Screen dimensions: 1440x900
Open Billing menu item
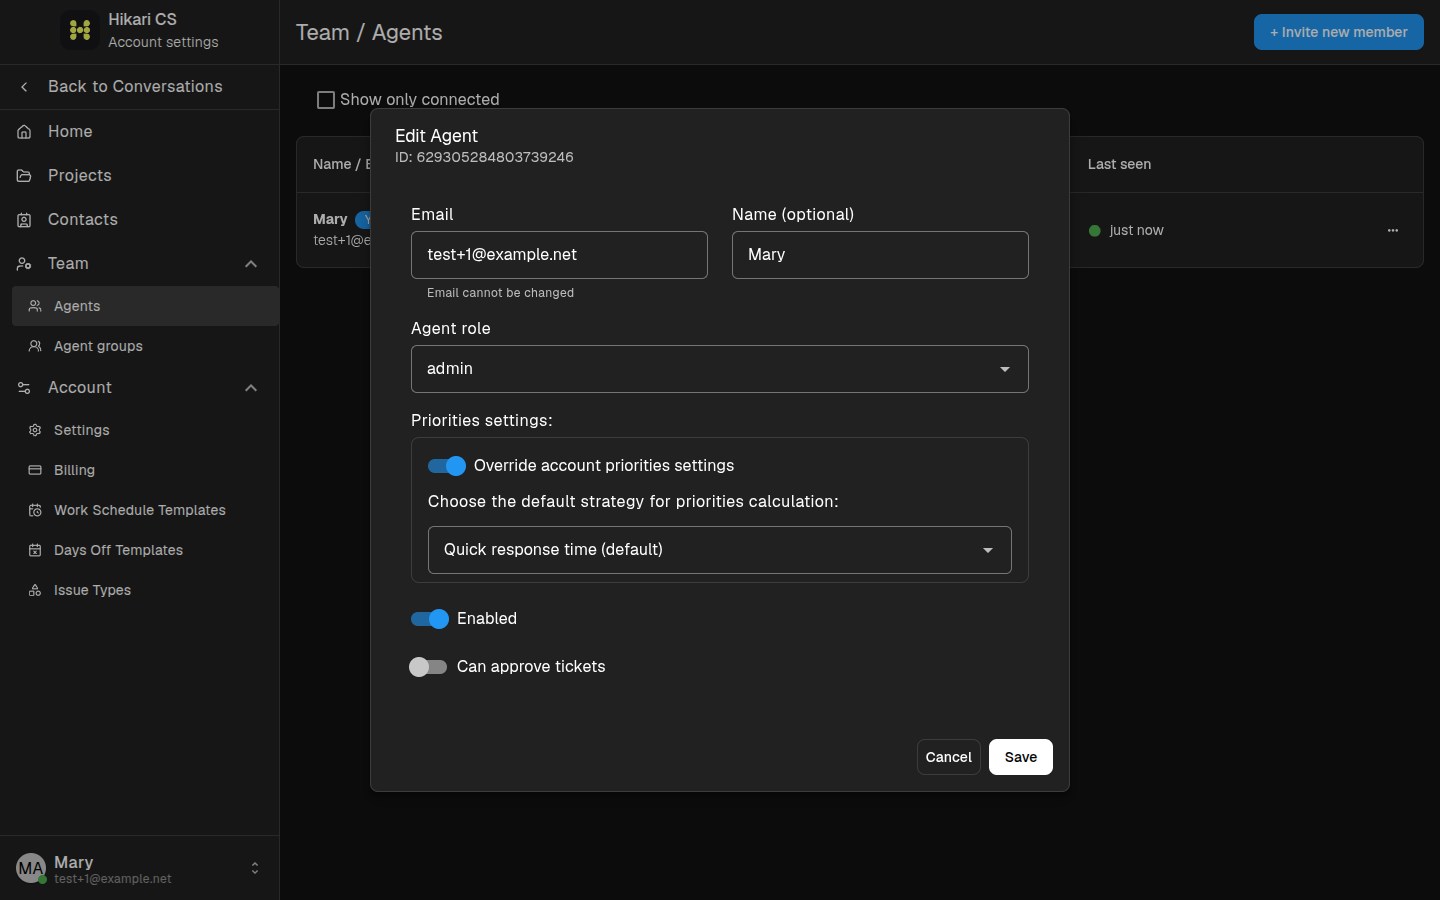(x=145, y=470)
